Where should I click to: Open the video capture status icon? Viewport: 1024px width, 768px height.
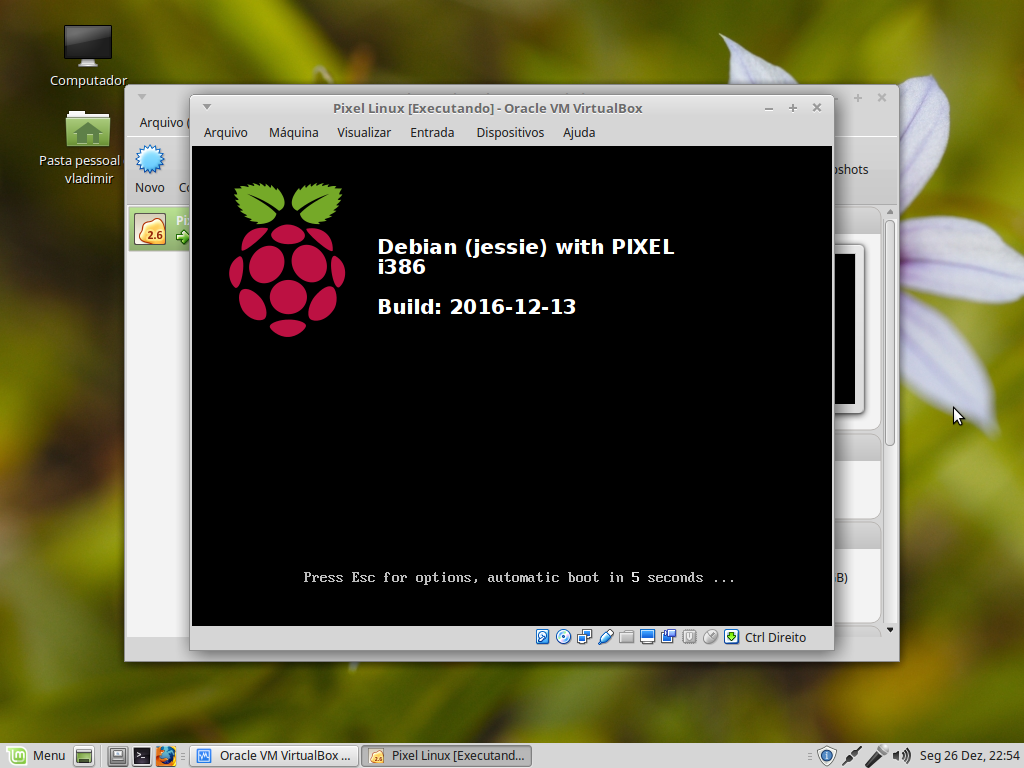[668, 637]
